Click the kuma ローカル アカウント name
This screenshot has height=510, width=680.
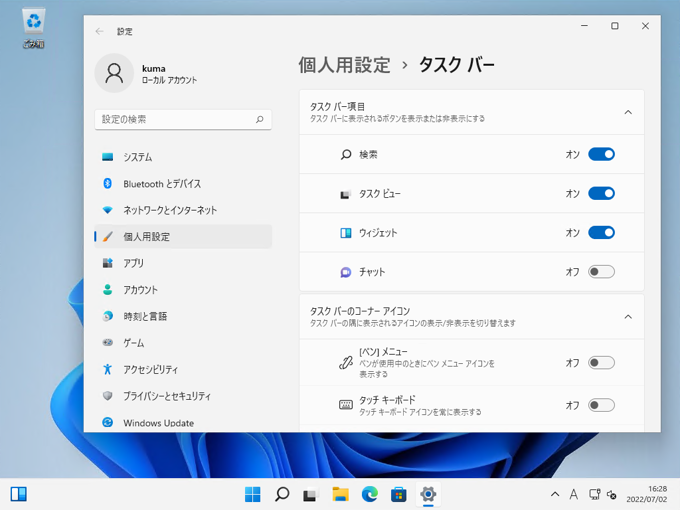(169, 74)
